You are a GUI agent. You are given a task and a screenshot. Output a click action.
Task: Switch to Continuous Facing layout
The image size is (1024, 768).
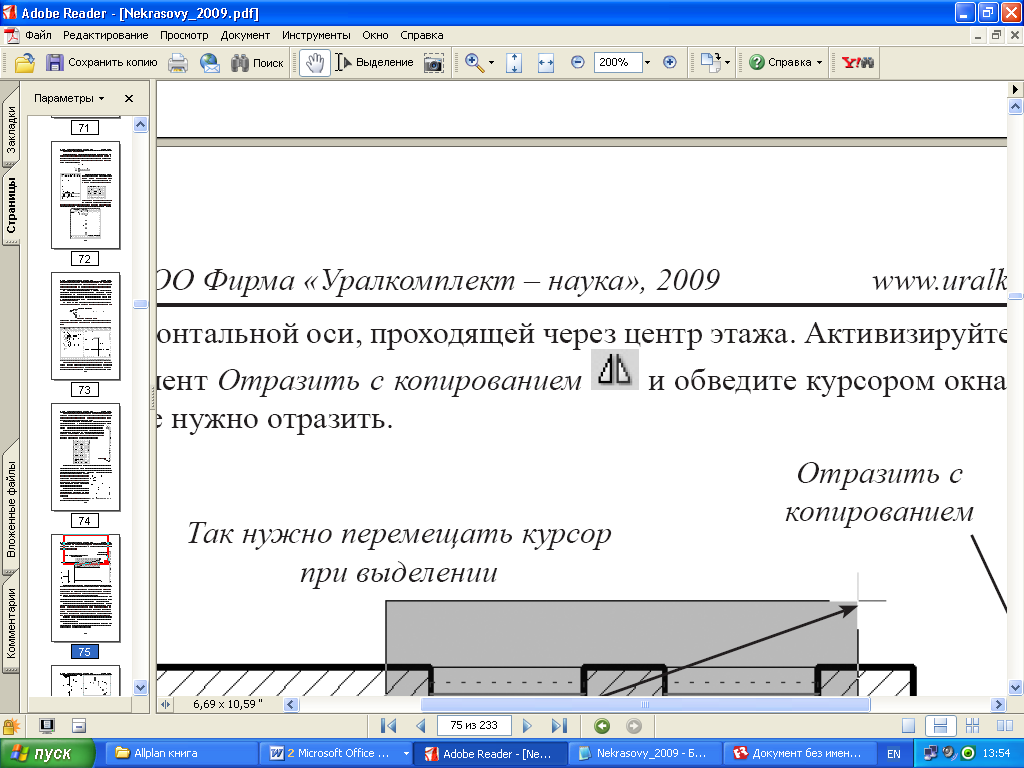(x=972, y=726)
